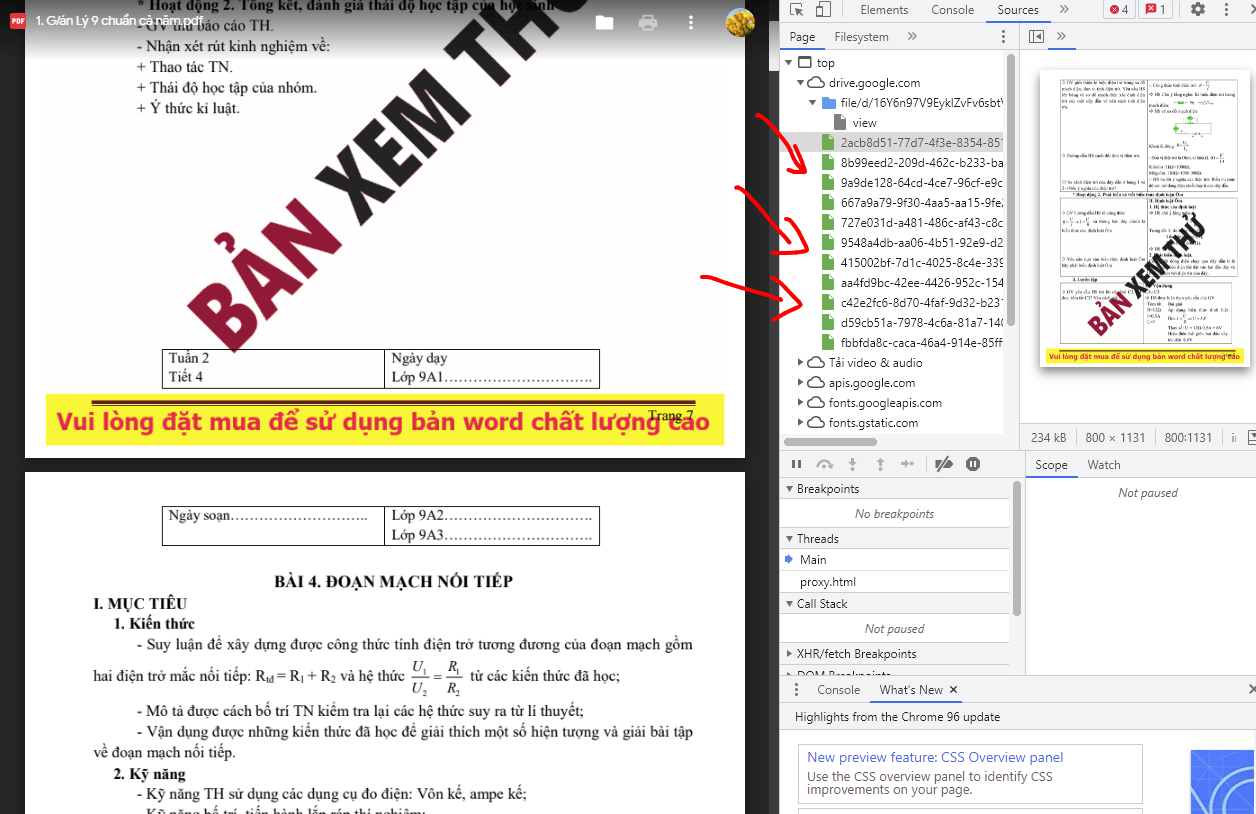This screenshot has height=814, width=1256.
Task: Print the PDF with the printer icon
Action: click(648, 22)
